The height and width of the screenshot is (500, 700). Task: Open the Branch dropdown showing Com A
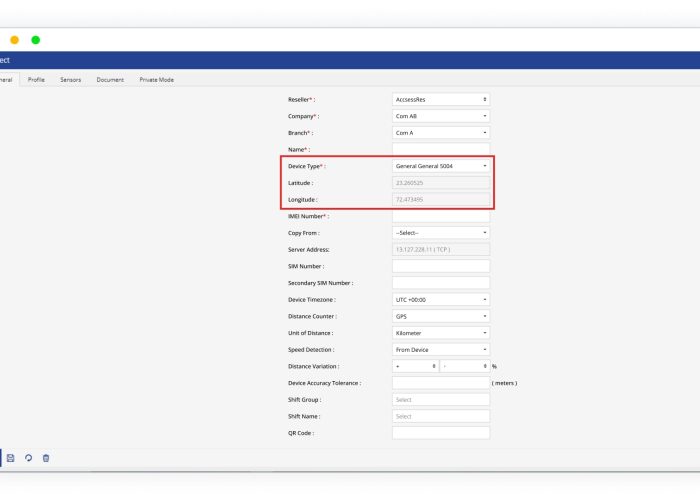click(x=441, y=132)
